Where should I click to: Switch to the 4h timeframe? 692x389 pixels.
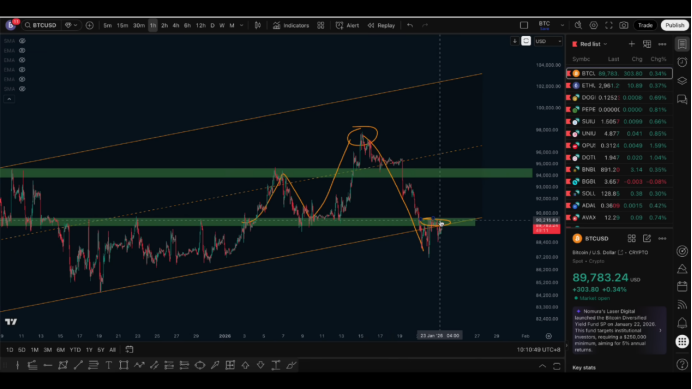point(176,26)
